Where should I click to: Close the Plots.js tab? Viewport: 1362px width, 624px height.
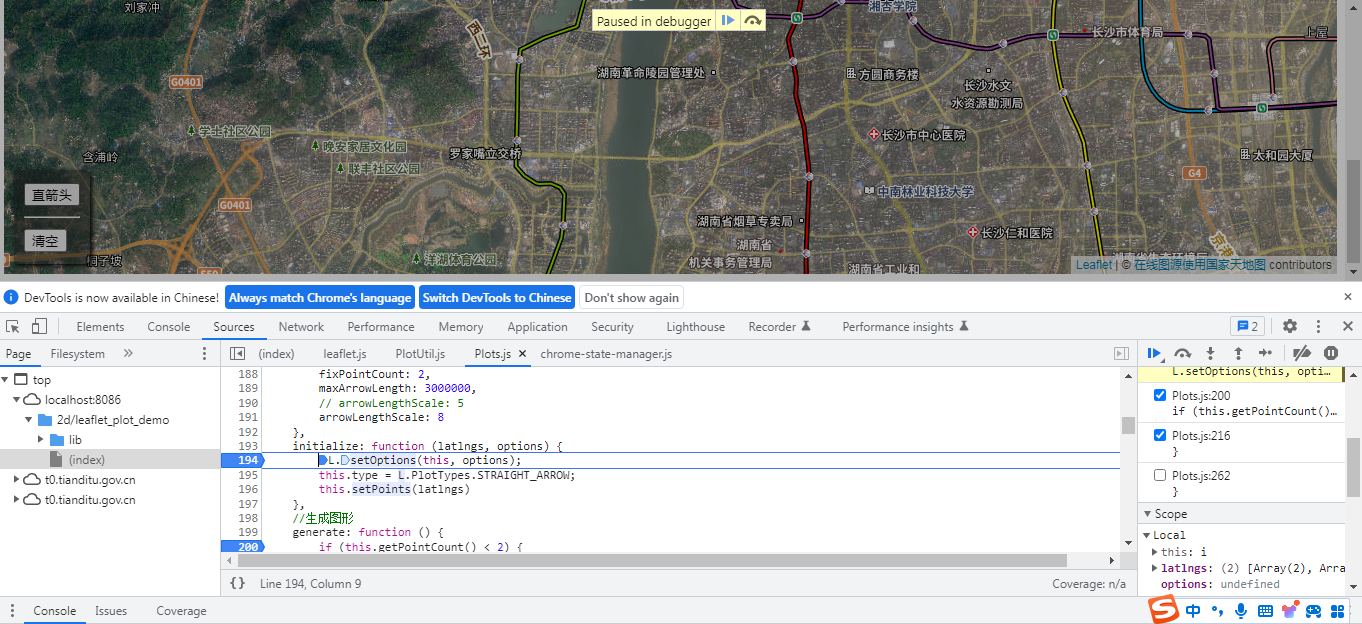click(522, 354)
